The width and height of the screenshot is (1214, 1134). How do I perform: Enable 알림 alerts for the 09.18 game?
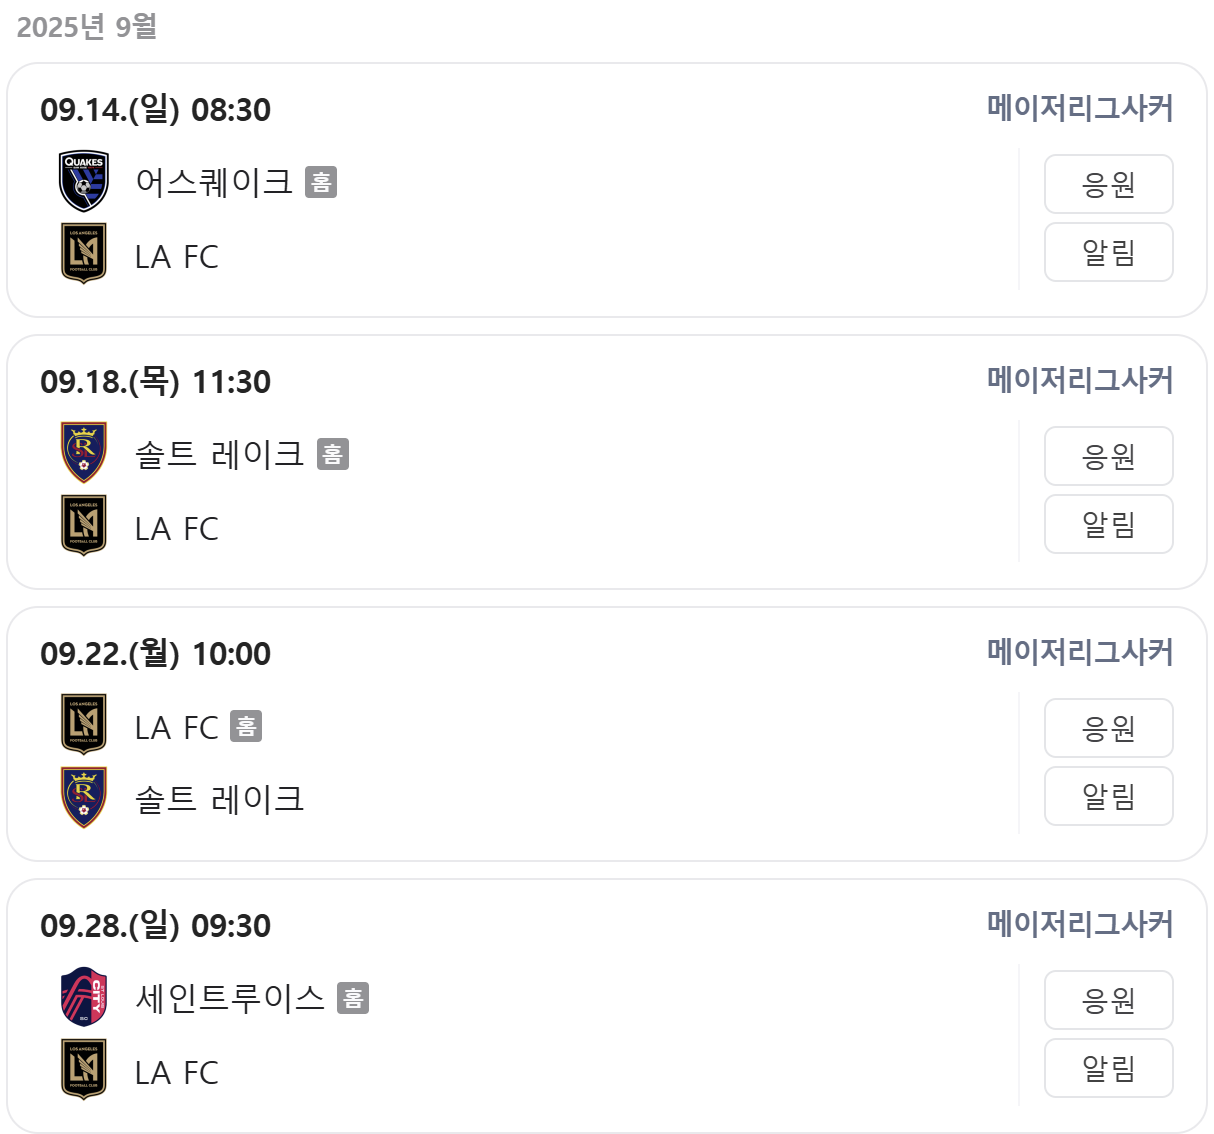tap(1108, 525)
